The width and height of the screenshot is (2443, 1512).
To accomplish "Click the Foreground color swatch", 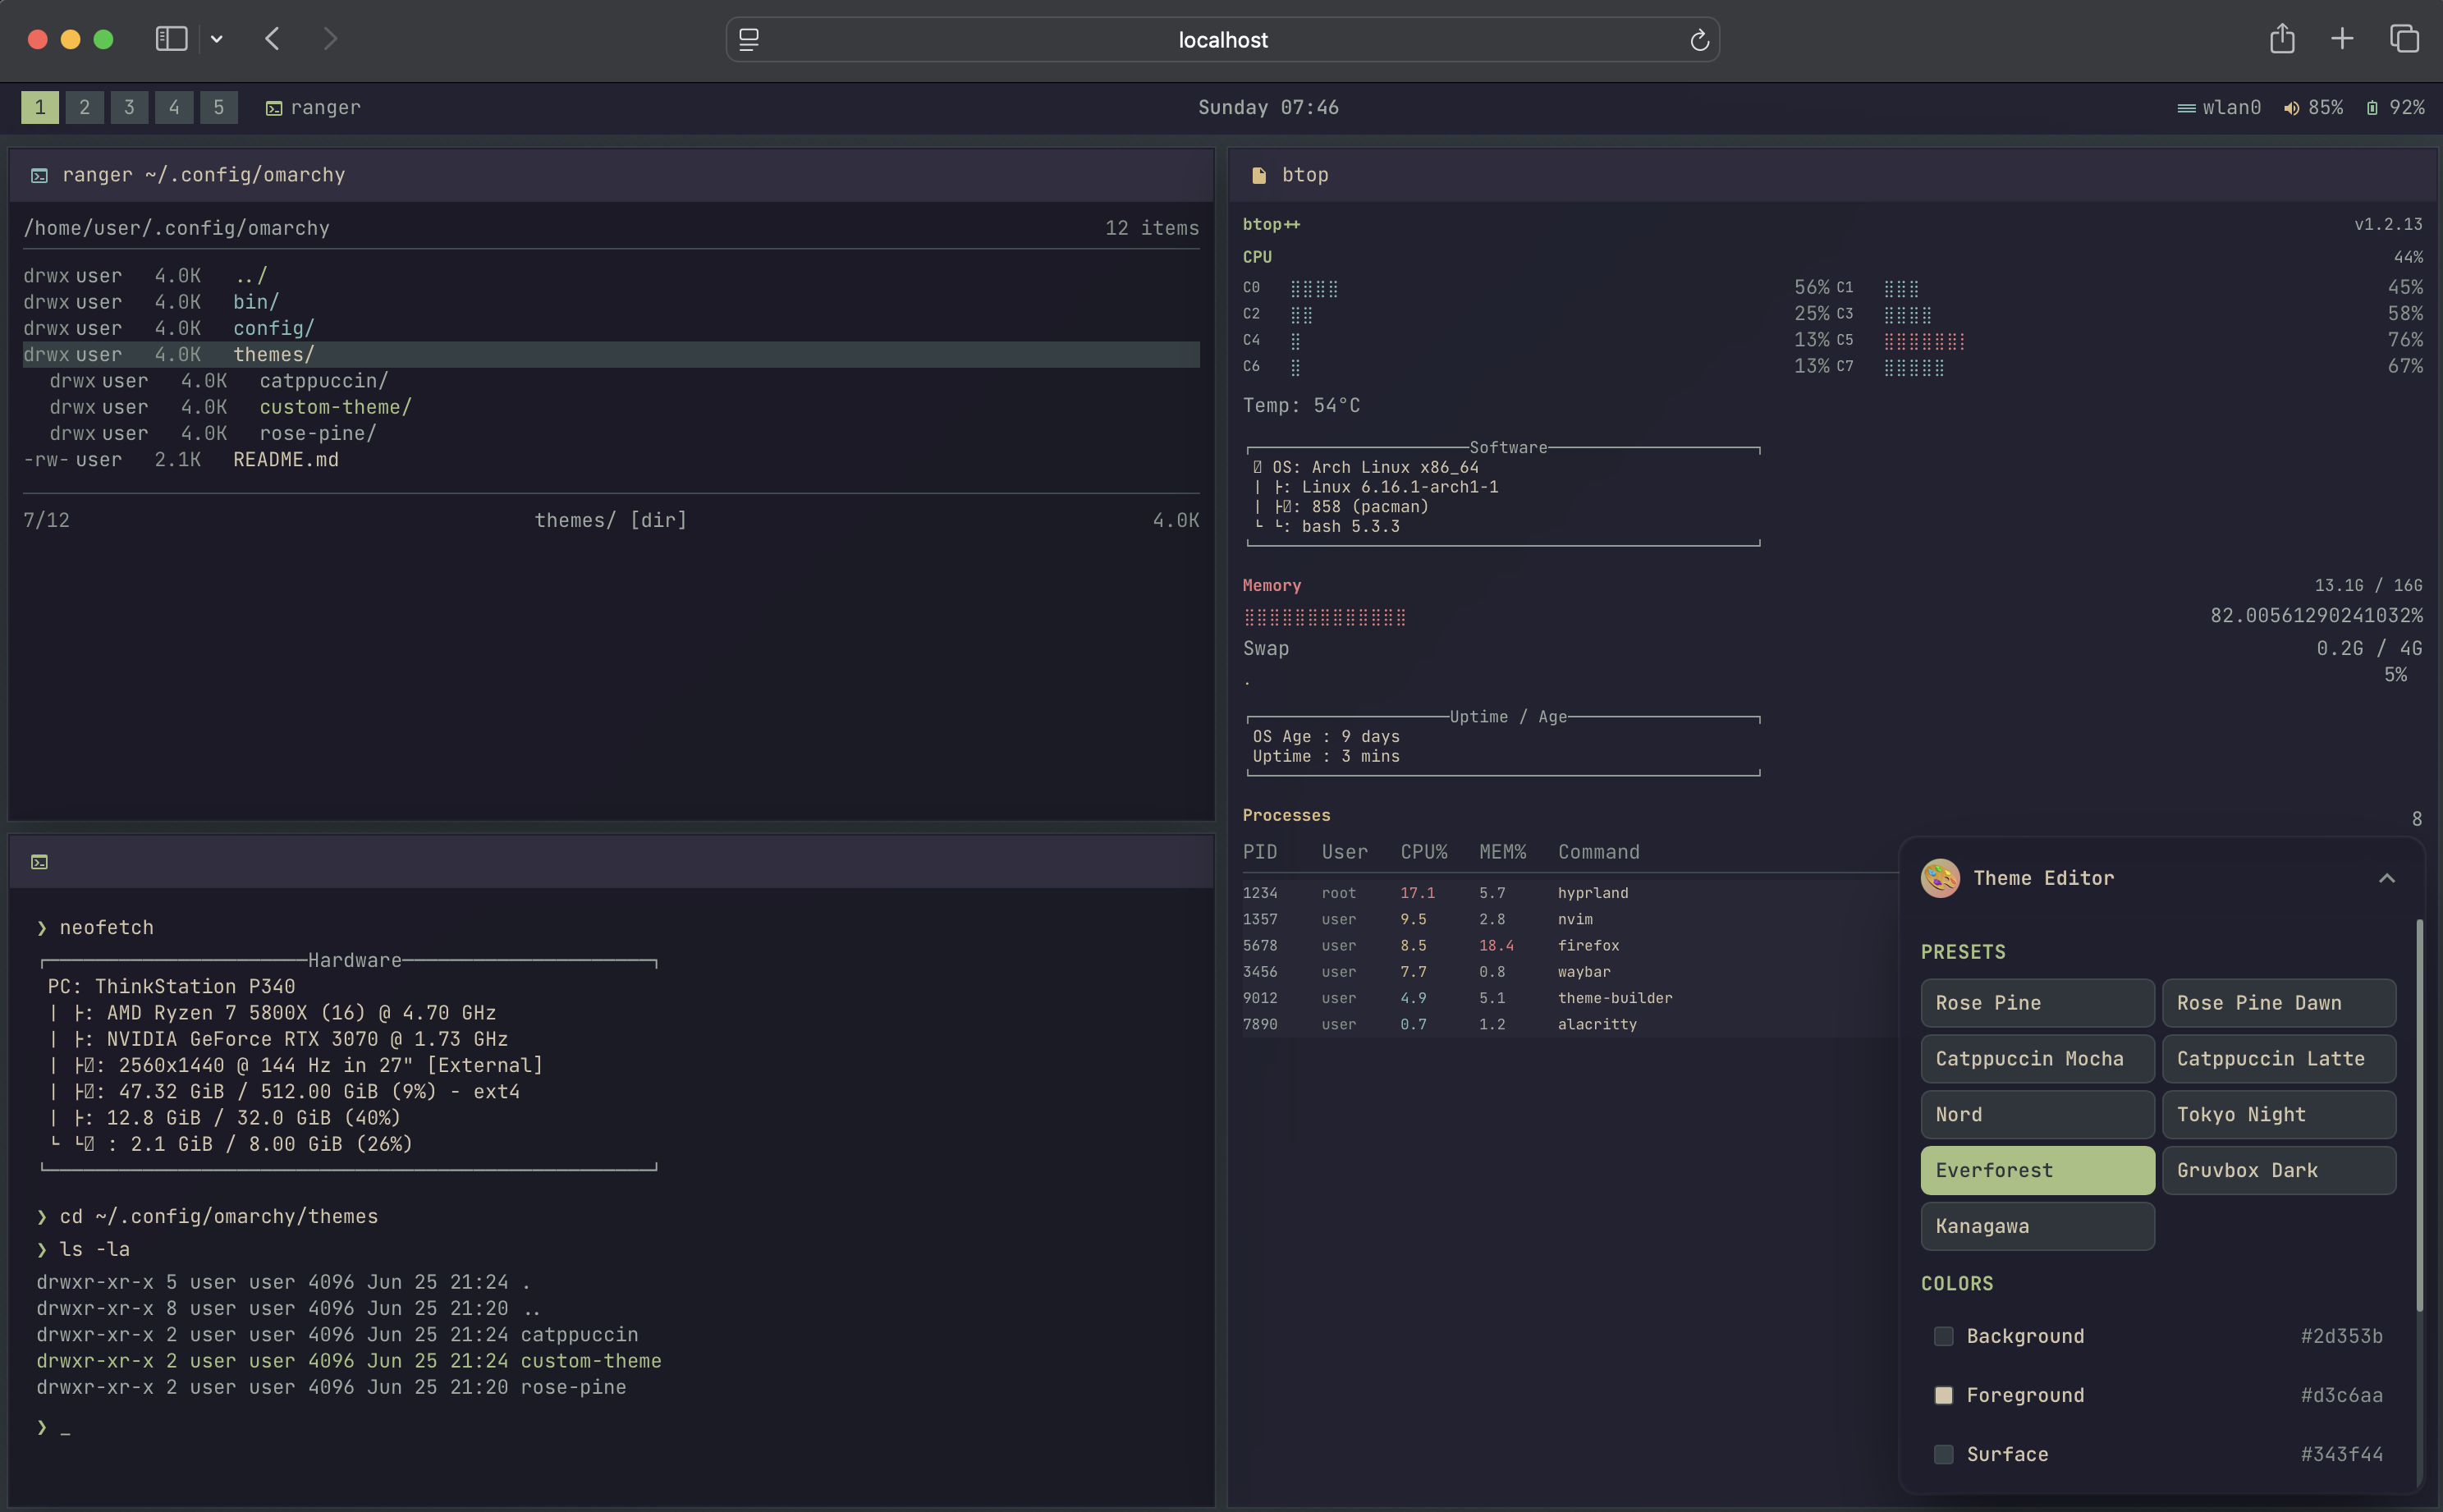I will pyautogui.click(x=1943, y=1395).
